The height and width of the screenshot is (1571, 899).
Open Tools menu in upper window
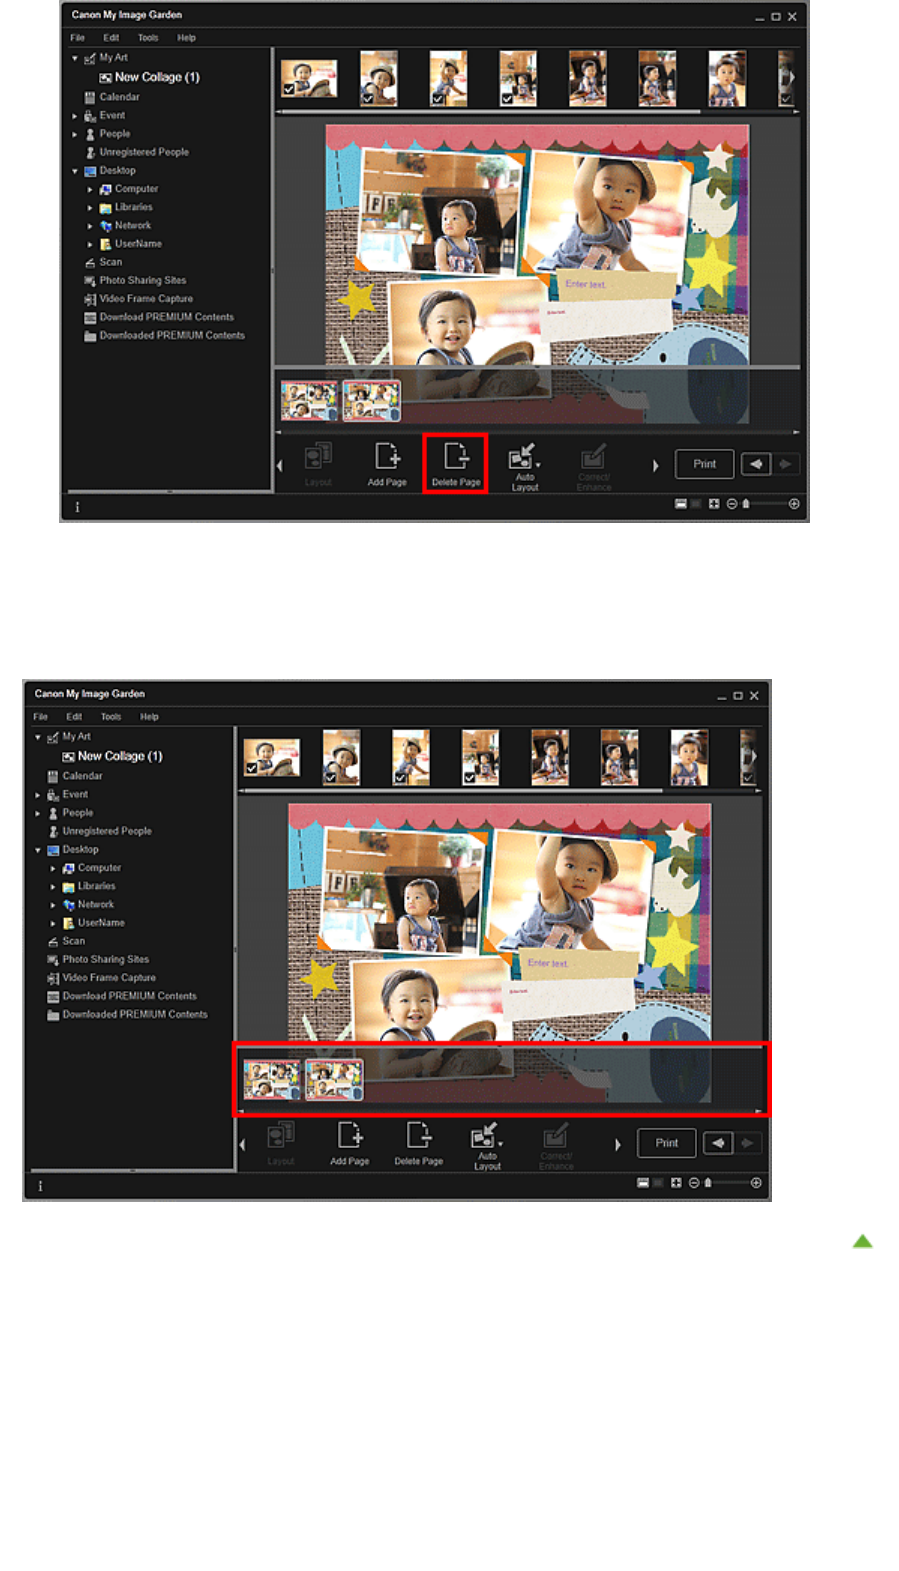coord(148,38)
